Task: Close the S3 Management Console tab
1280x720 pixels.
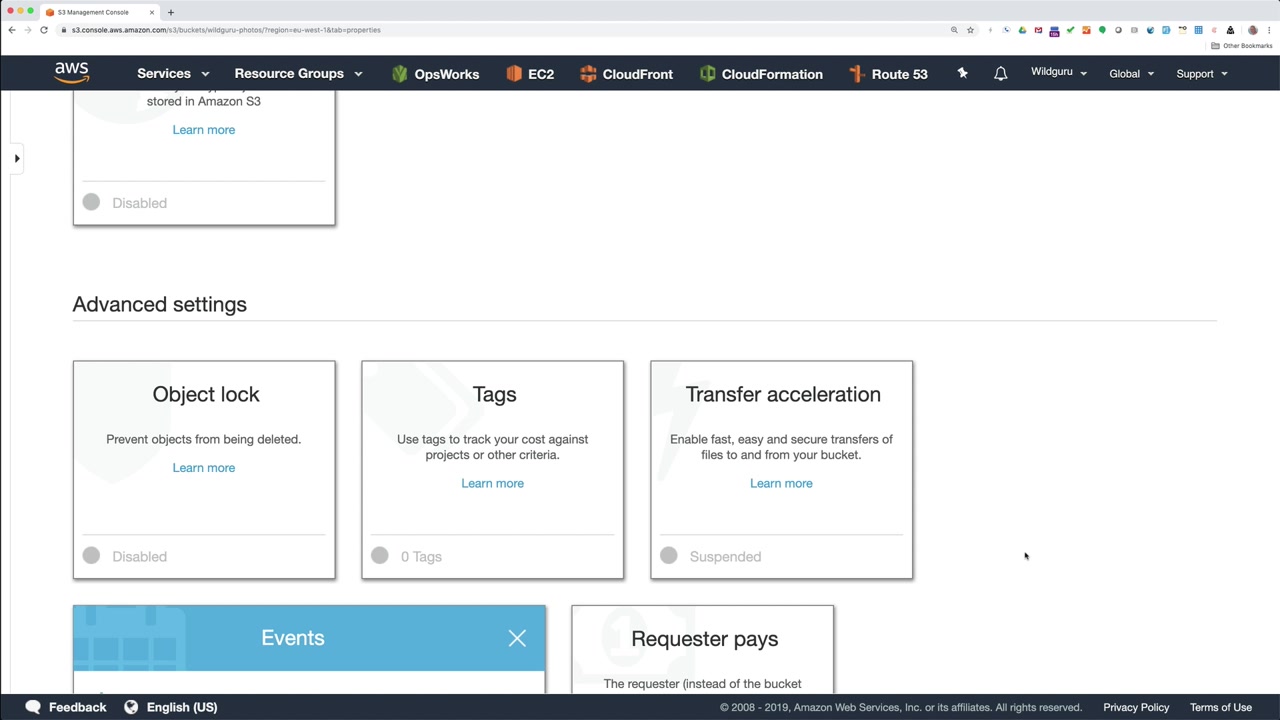Action: coord(152,12)
